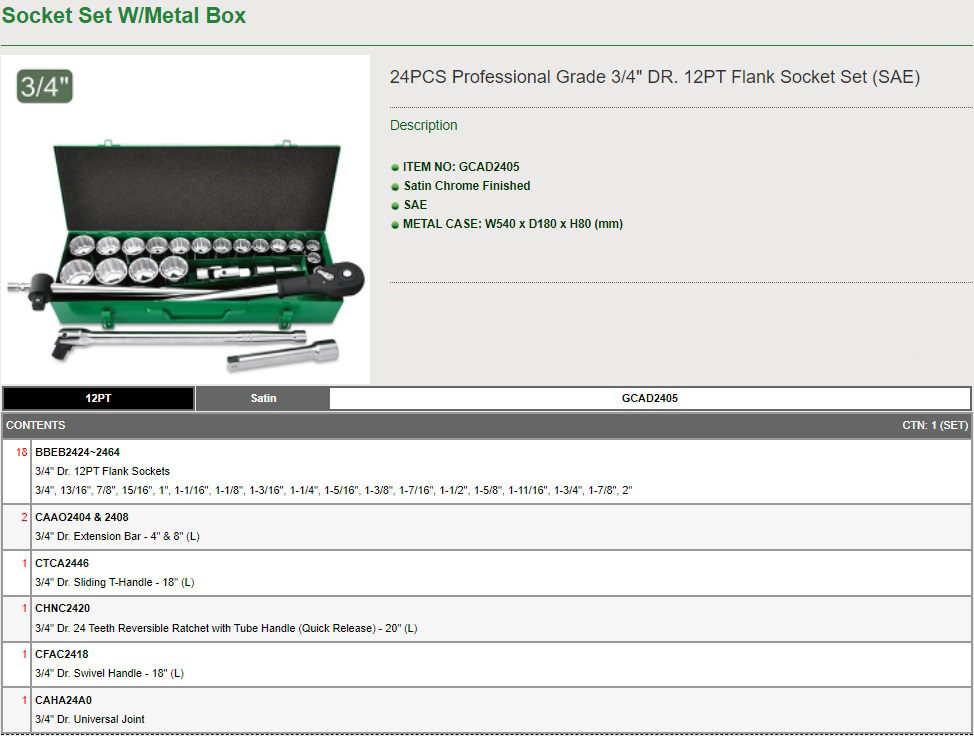Image resolution: width=974 pixels, height=736 pixels.
Task: Click the Socket Set W/Metal Box heading
Action: click(x=124, y=16)
